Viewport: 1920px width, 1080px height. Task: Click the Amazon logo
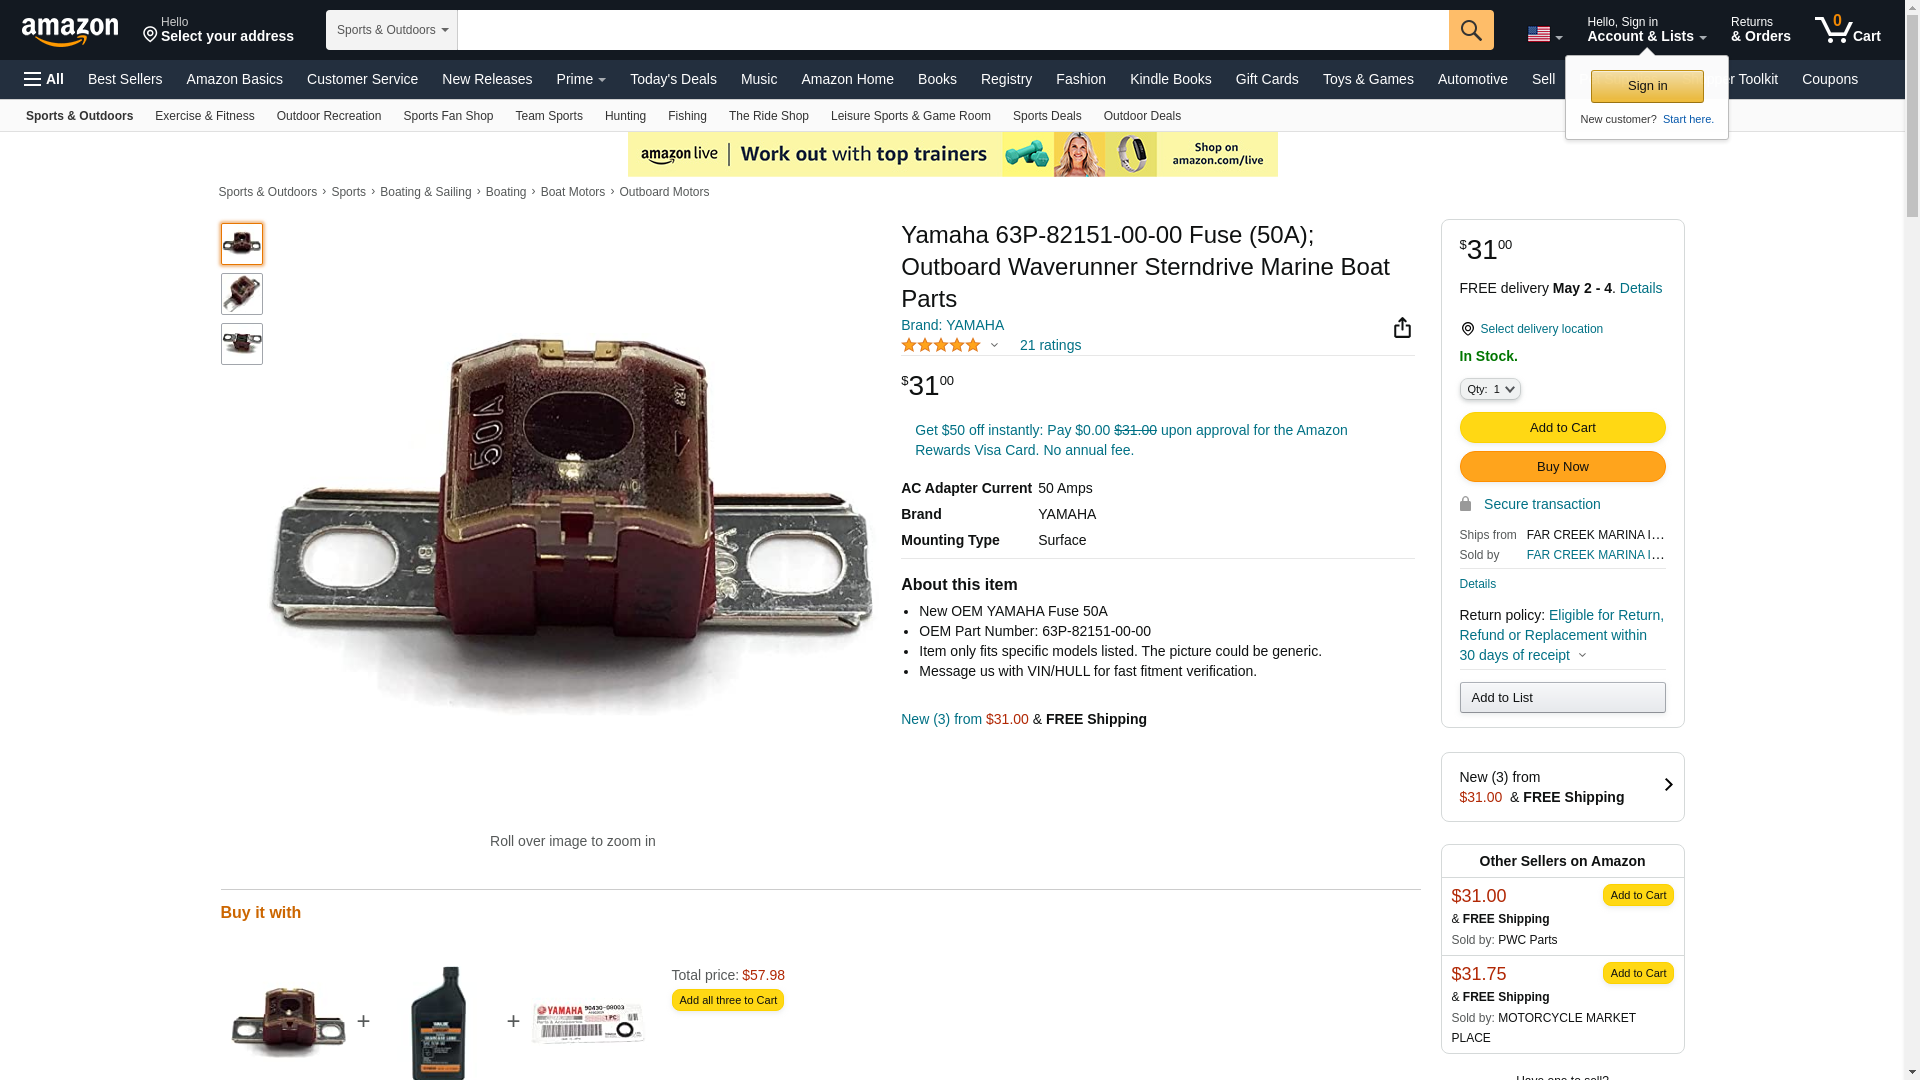click(x=70, y=31)
